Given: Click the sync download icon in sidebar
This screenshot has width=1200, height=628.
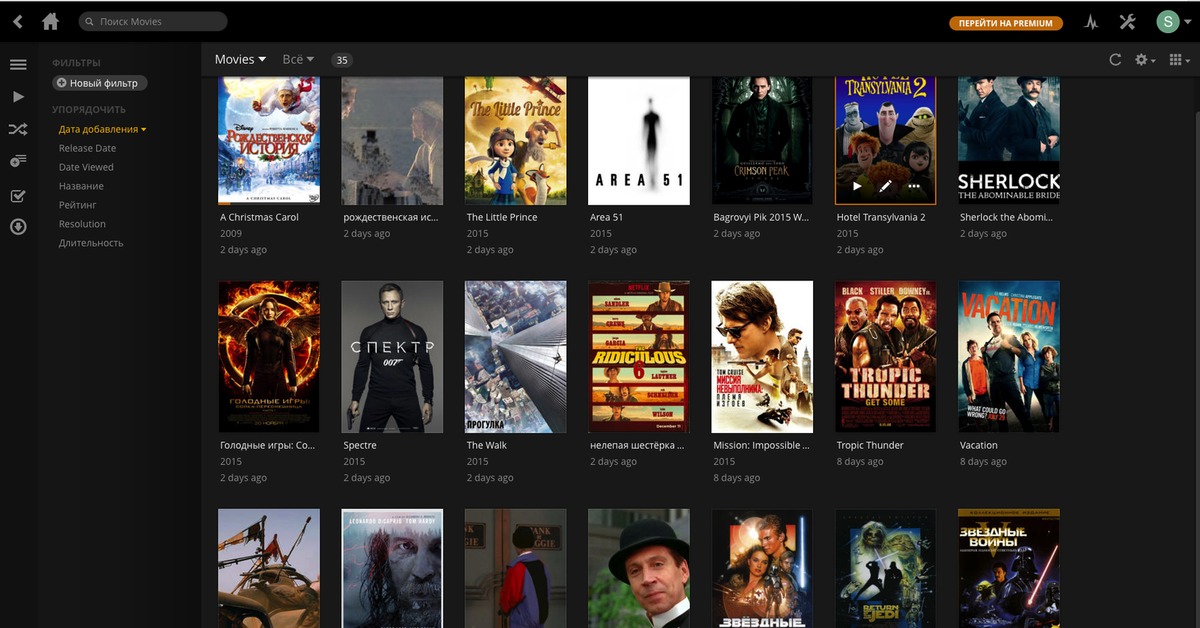Looking at the screenshot, I should 18,225.
